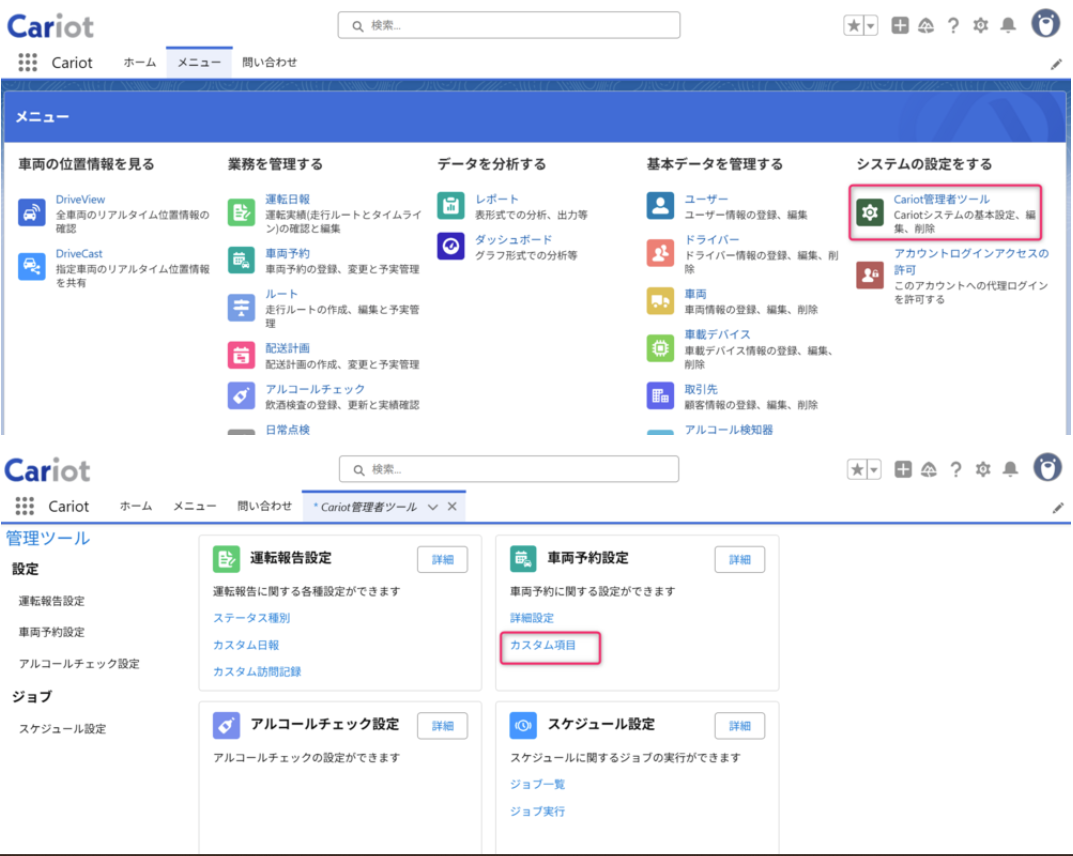Click Cariot logo in top window

(50, 26)
